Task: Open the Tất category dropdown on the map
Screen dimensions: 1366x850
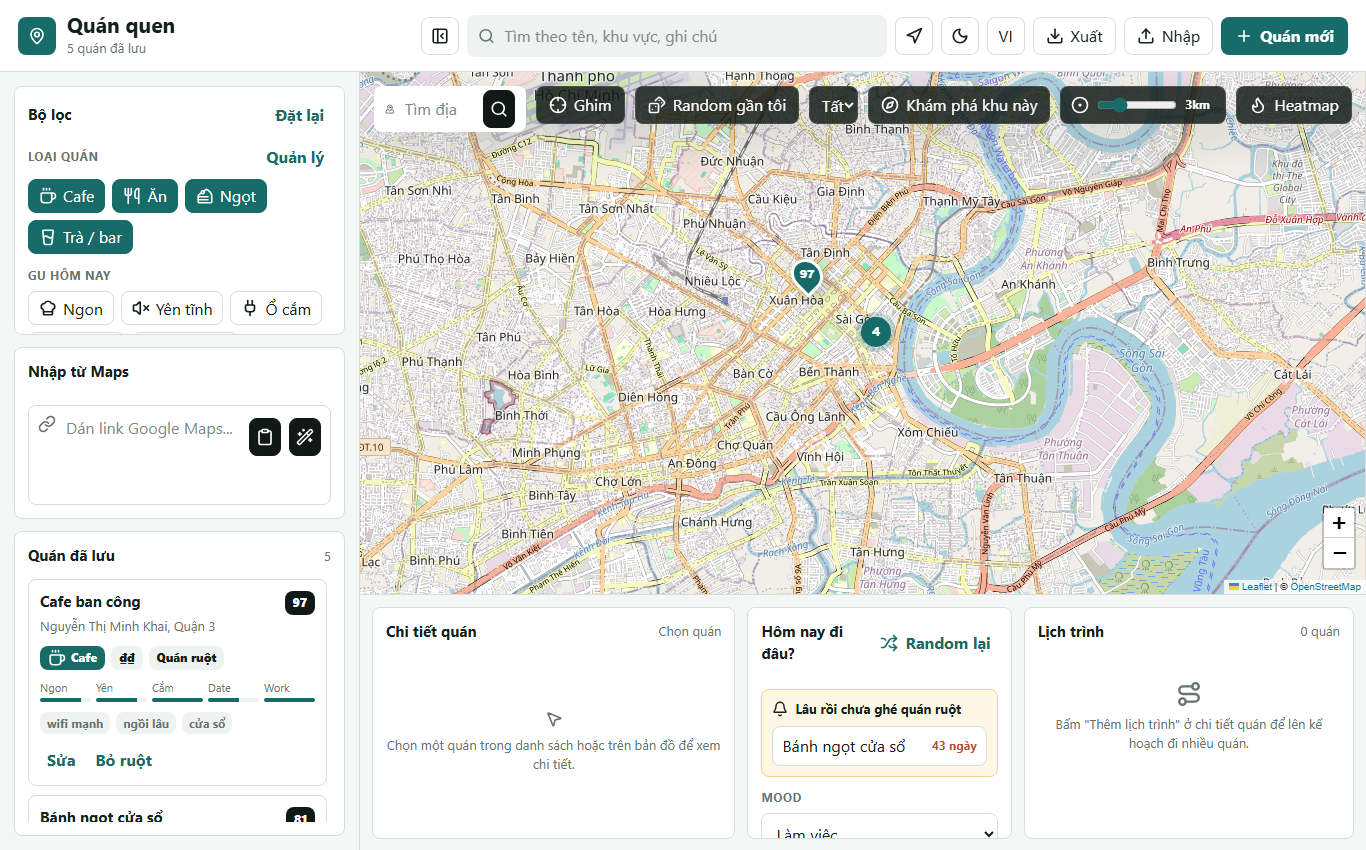Action: [834, 105]
